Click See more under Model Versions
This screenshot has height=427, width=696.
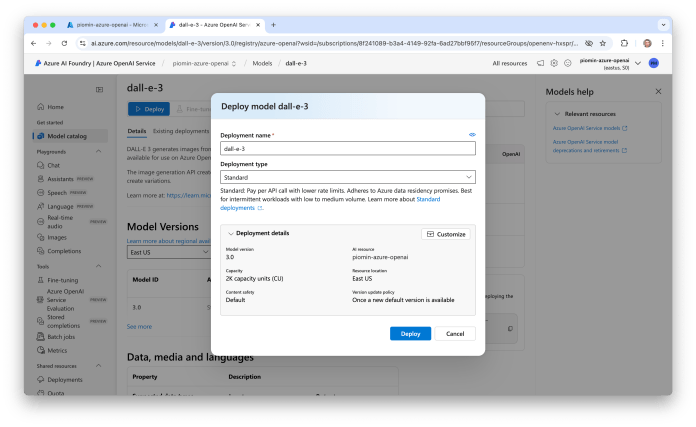(139, 327)
